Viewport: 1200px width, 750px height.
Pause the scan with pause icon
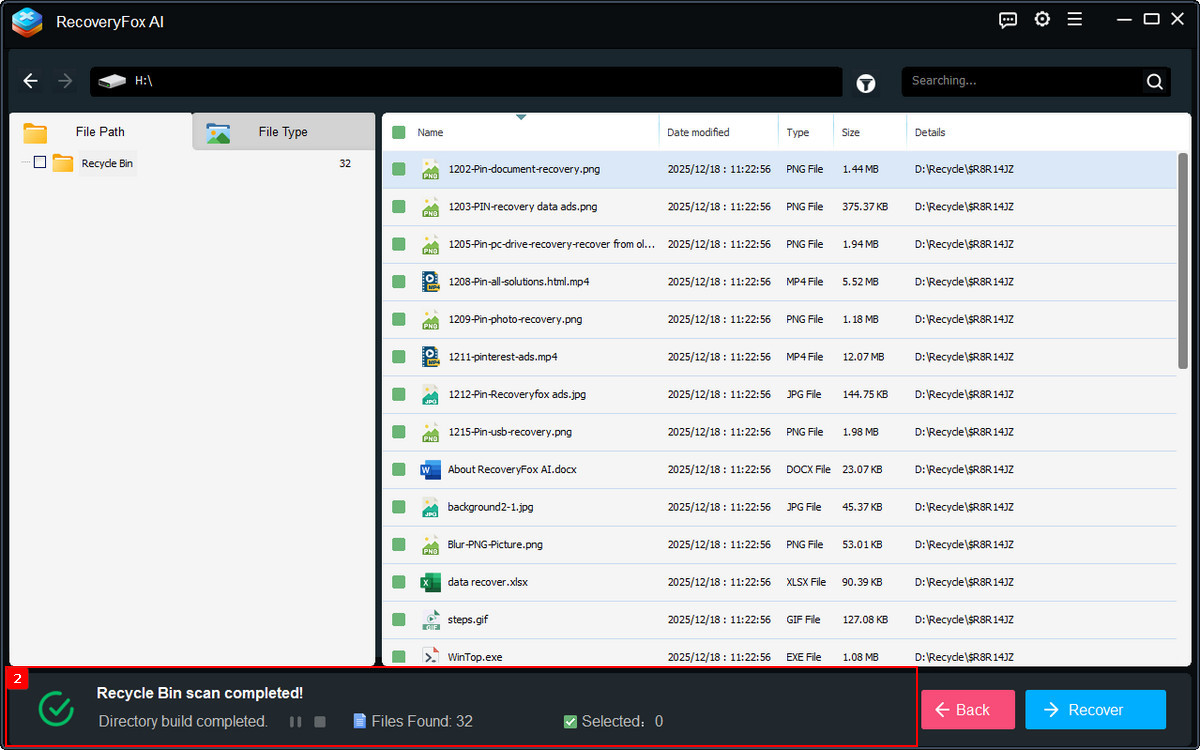point(295,722)
